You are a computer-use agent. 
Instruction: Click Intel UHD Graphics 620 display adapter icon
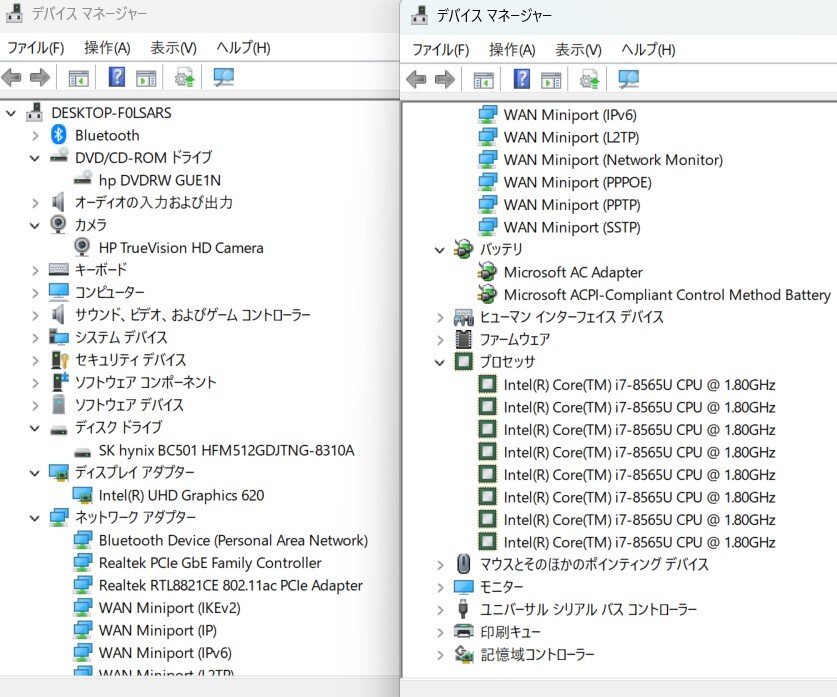tap(82, 495)
